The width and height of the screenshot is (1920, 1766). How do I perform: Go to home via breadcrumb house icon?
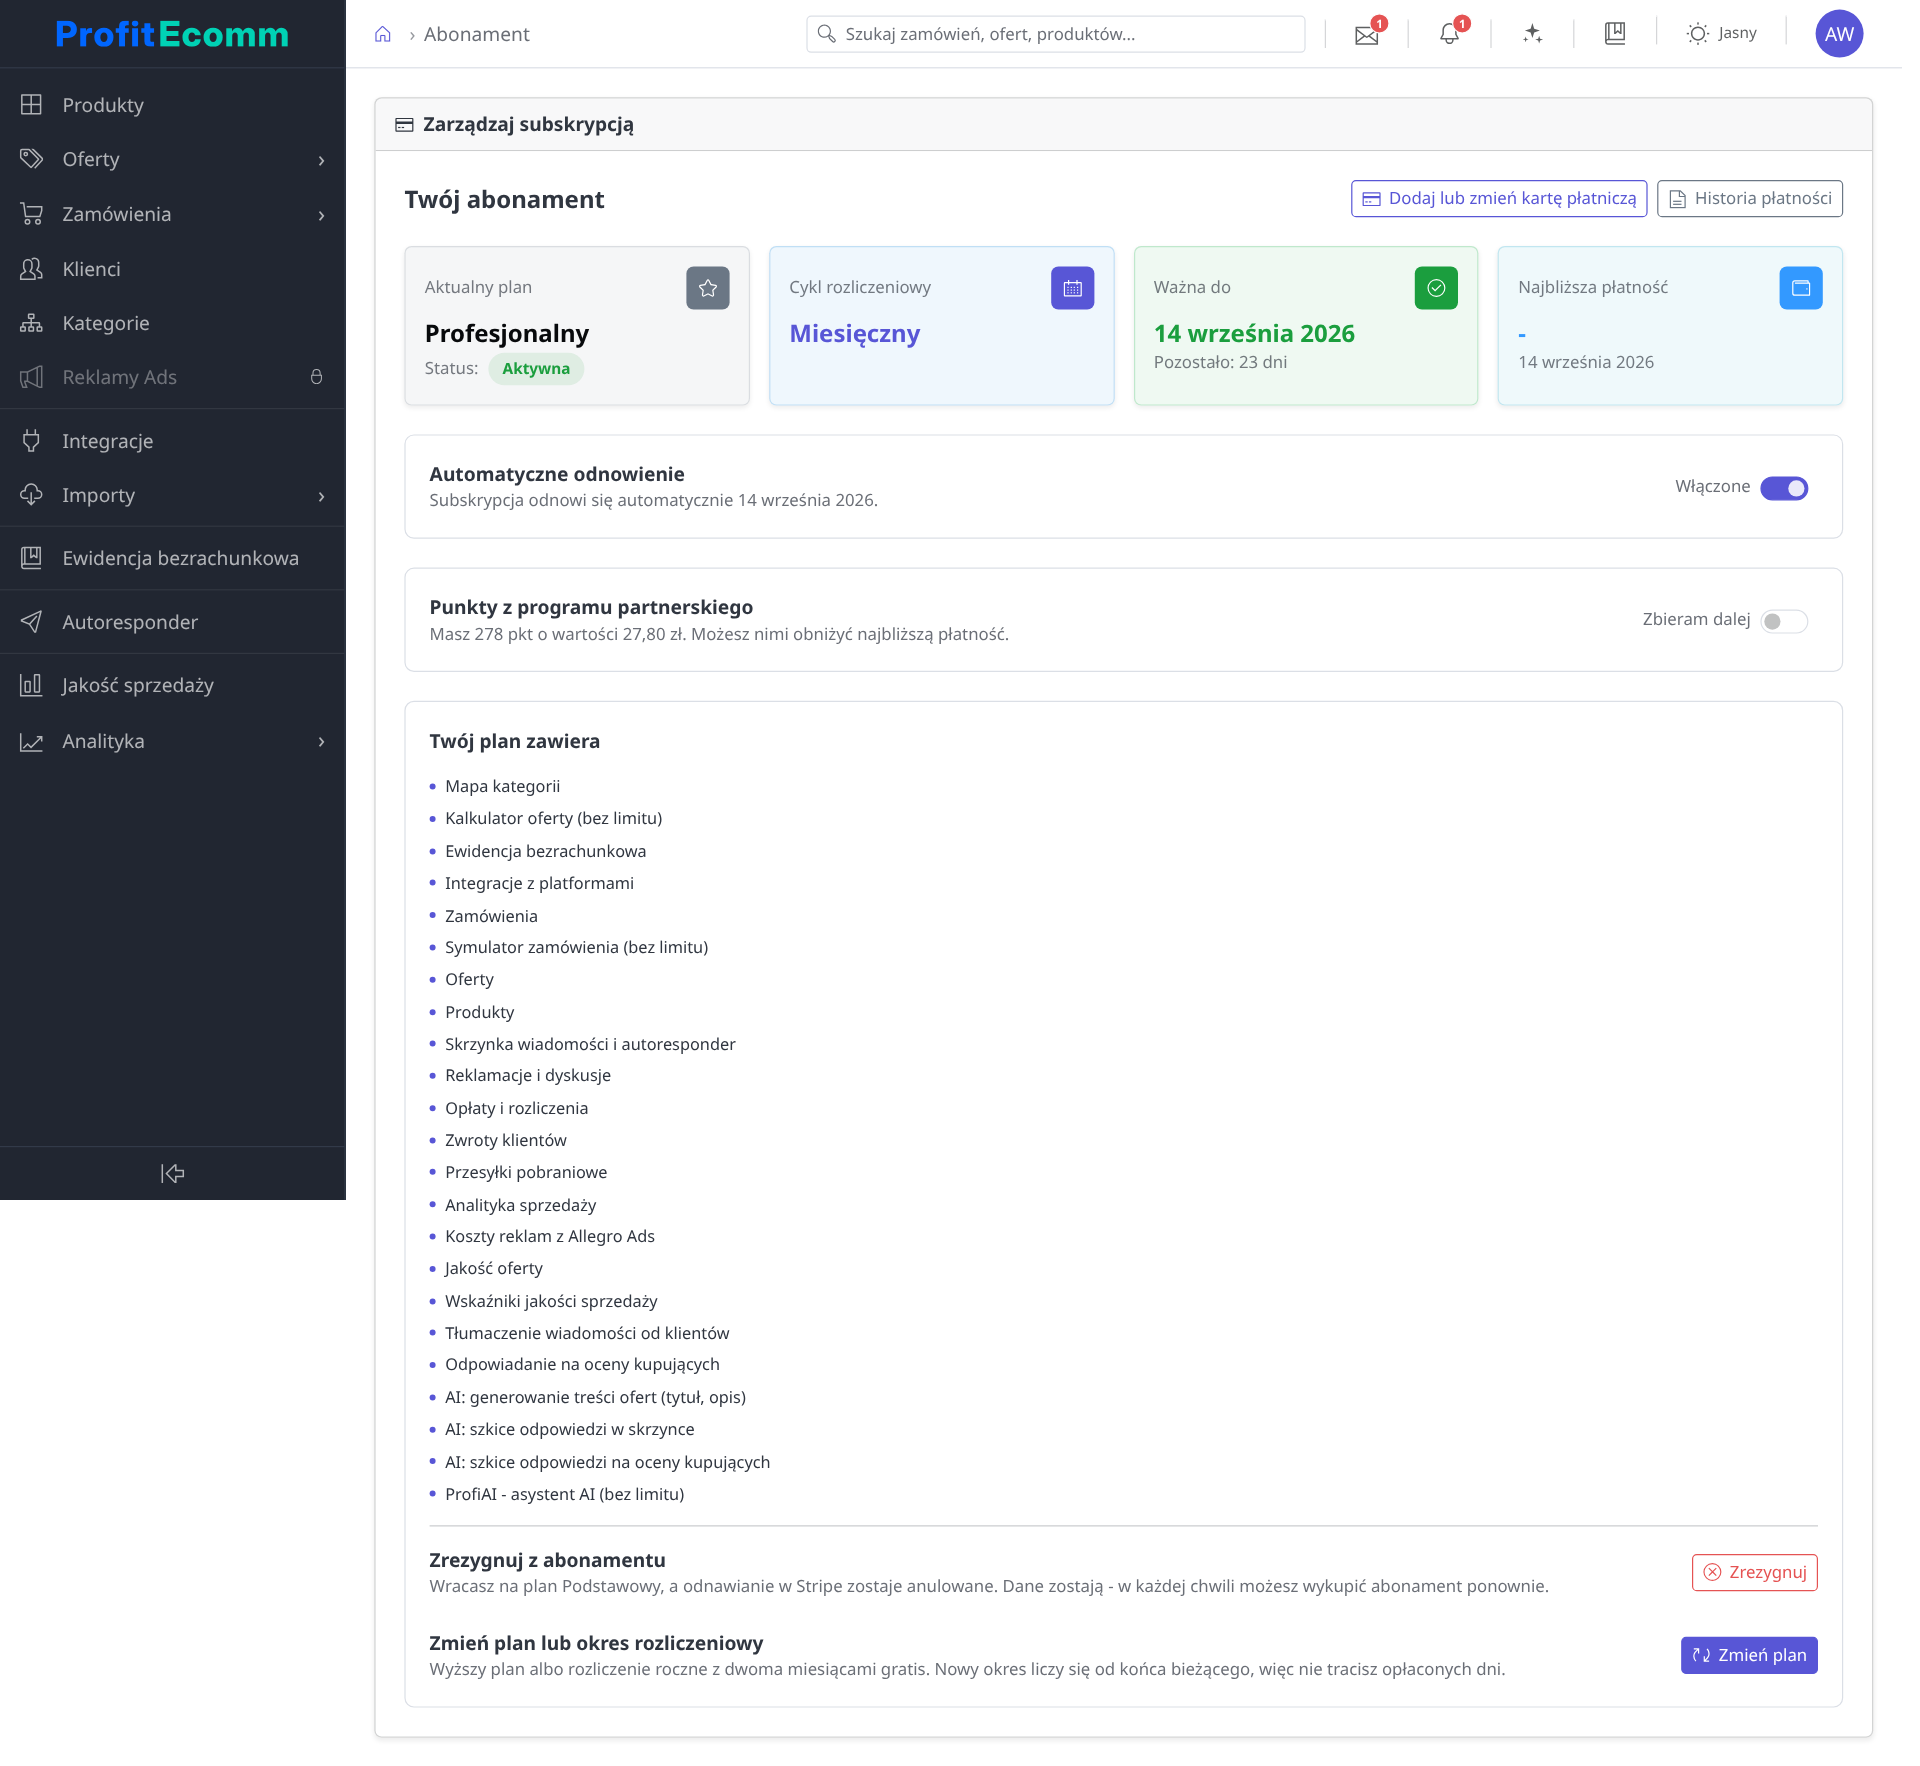click(x=383, y=35)
